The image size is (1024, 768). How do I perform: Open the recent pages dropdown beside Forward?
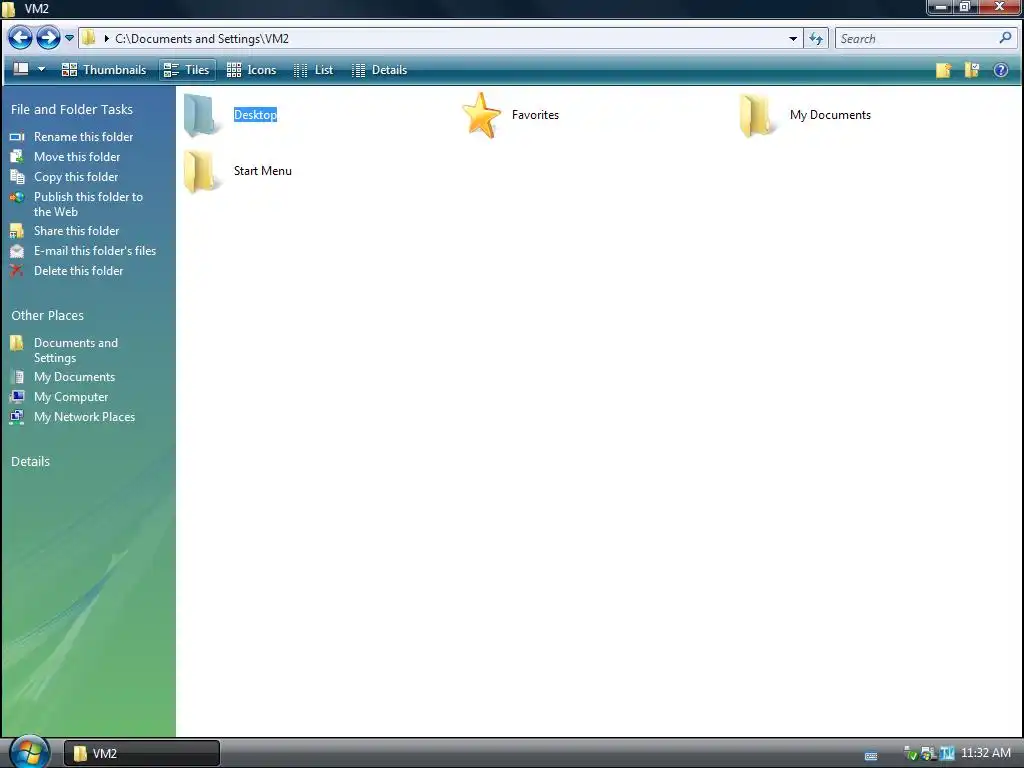click(69, 39)
